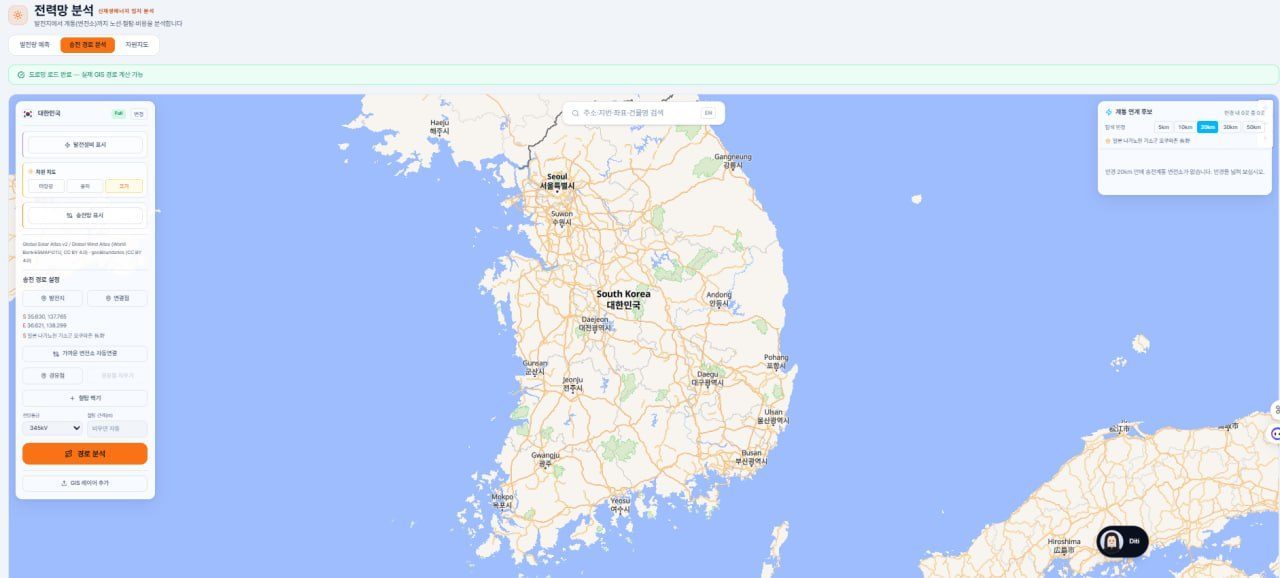Image resolution: width=1280 pixels, height=578 pixels.
Task: Select the highlighted 조류 resource map option
Action: (124, 186)
